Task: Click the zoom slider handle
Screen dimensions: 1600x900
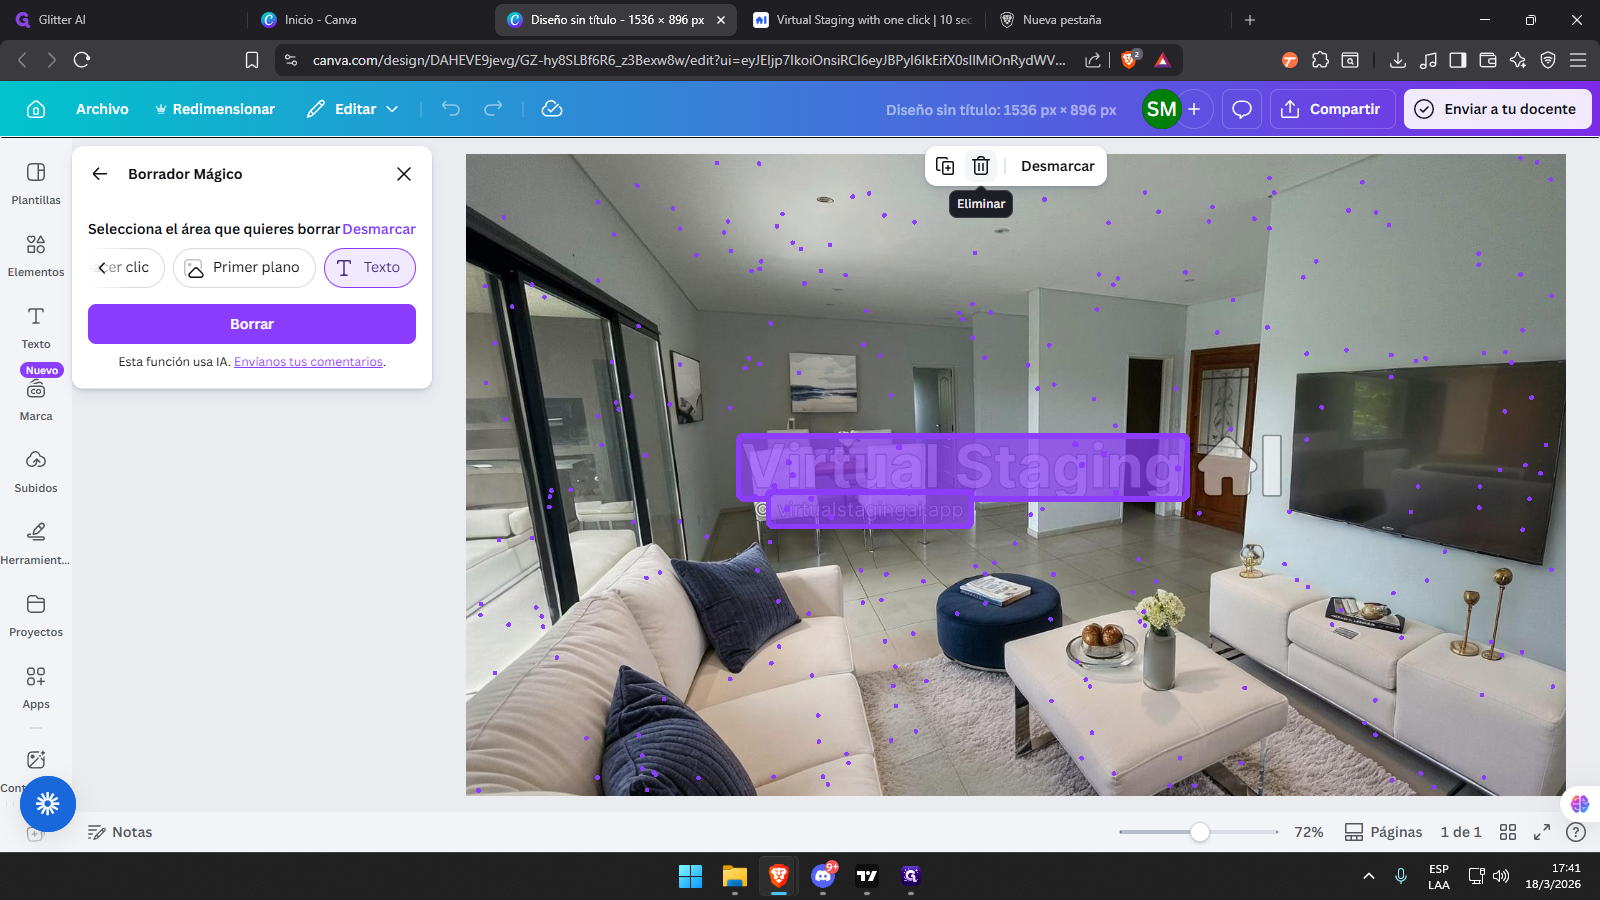Action: [1200, 832]
